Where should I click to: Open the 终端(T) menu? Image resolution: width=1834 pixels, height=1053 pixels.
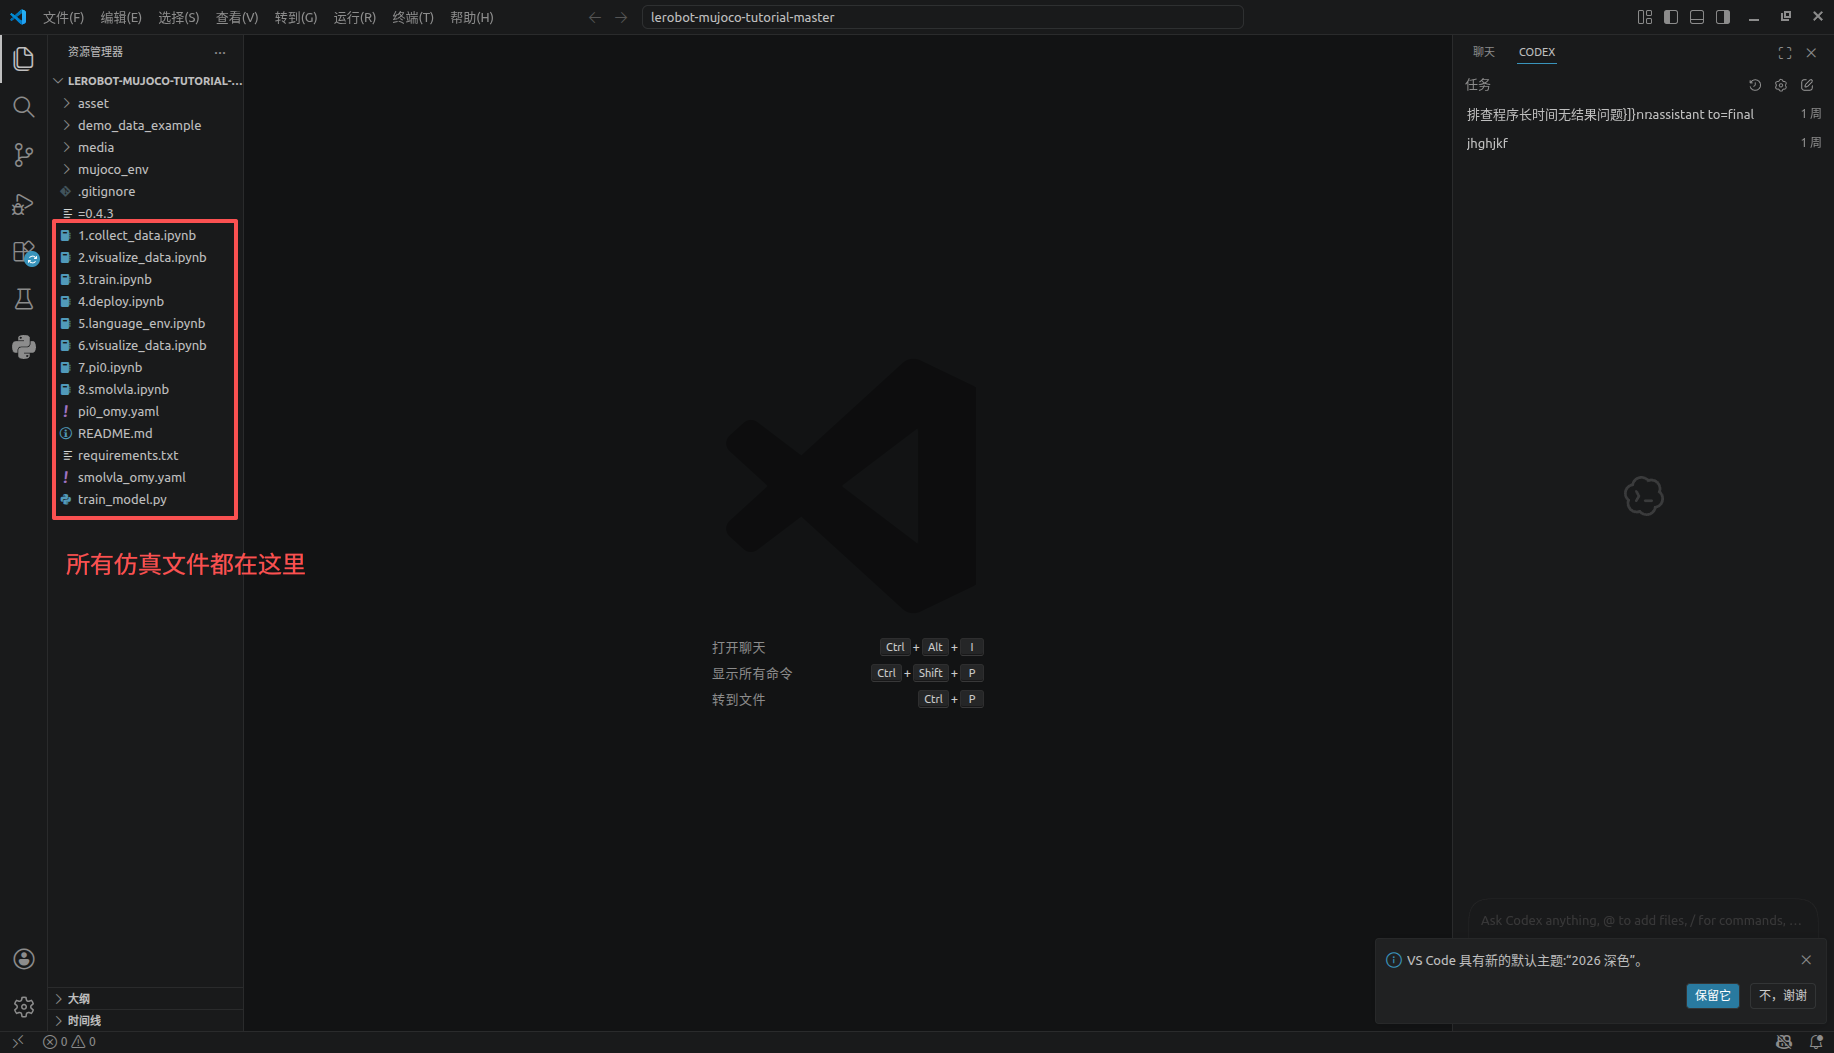point(413,17)
